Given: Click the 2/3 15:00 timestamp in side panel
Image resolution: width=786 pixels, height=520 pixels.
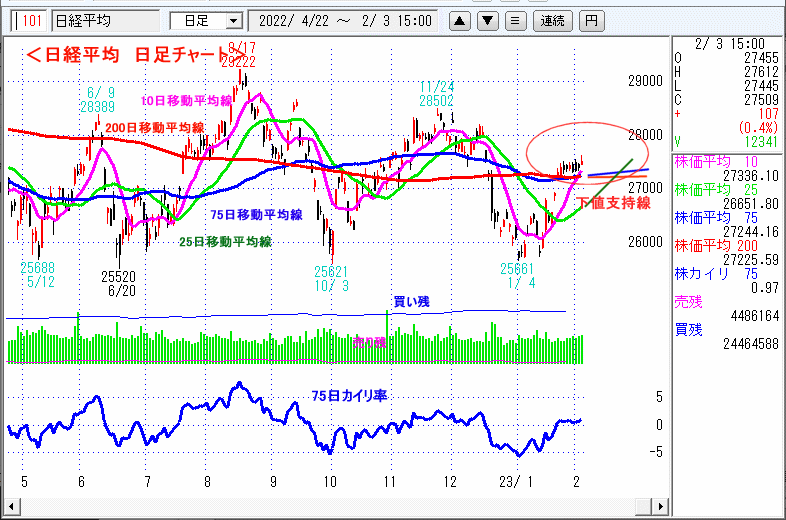Looking at the screenshot, I should 730,44.
